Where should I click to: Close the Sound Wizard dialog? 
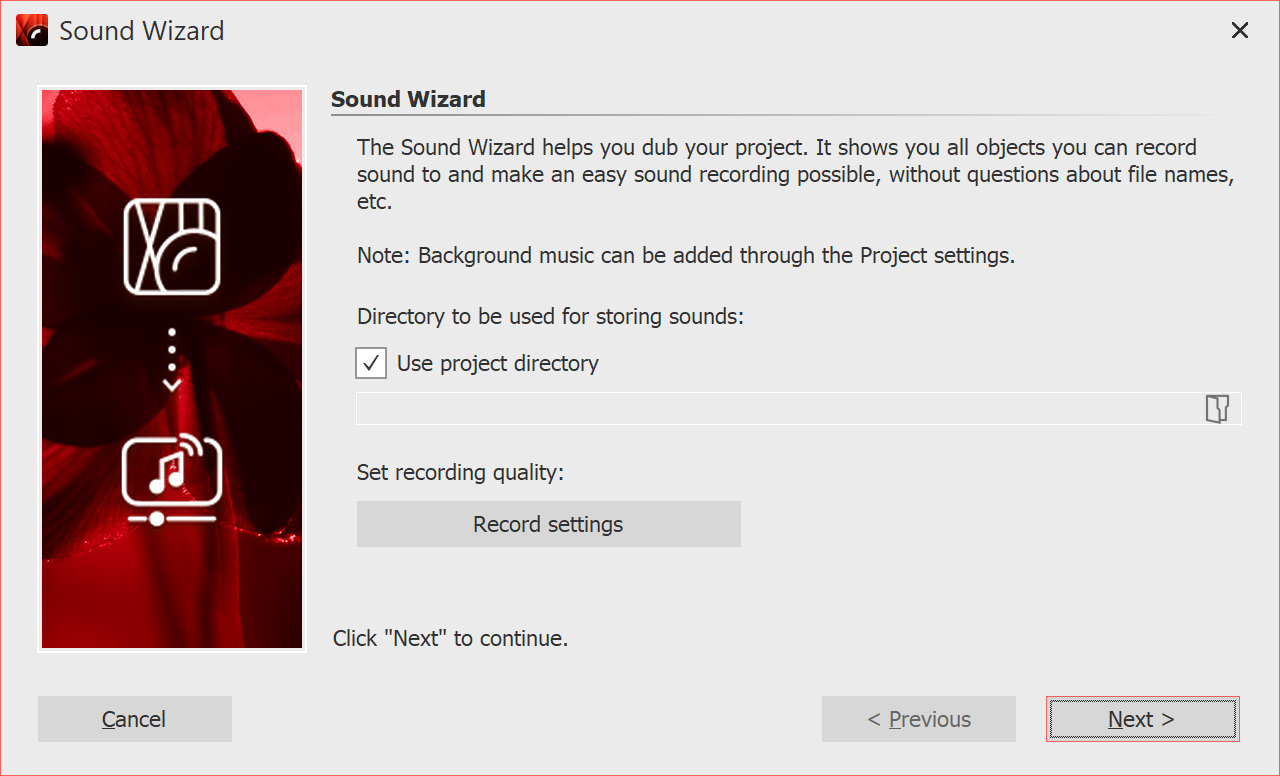[x=1240, y=30]
